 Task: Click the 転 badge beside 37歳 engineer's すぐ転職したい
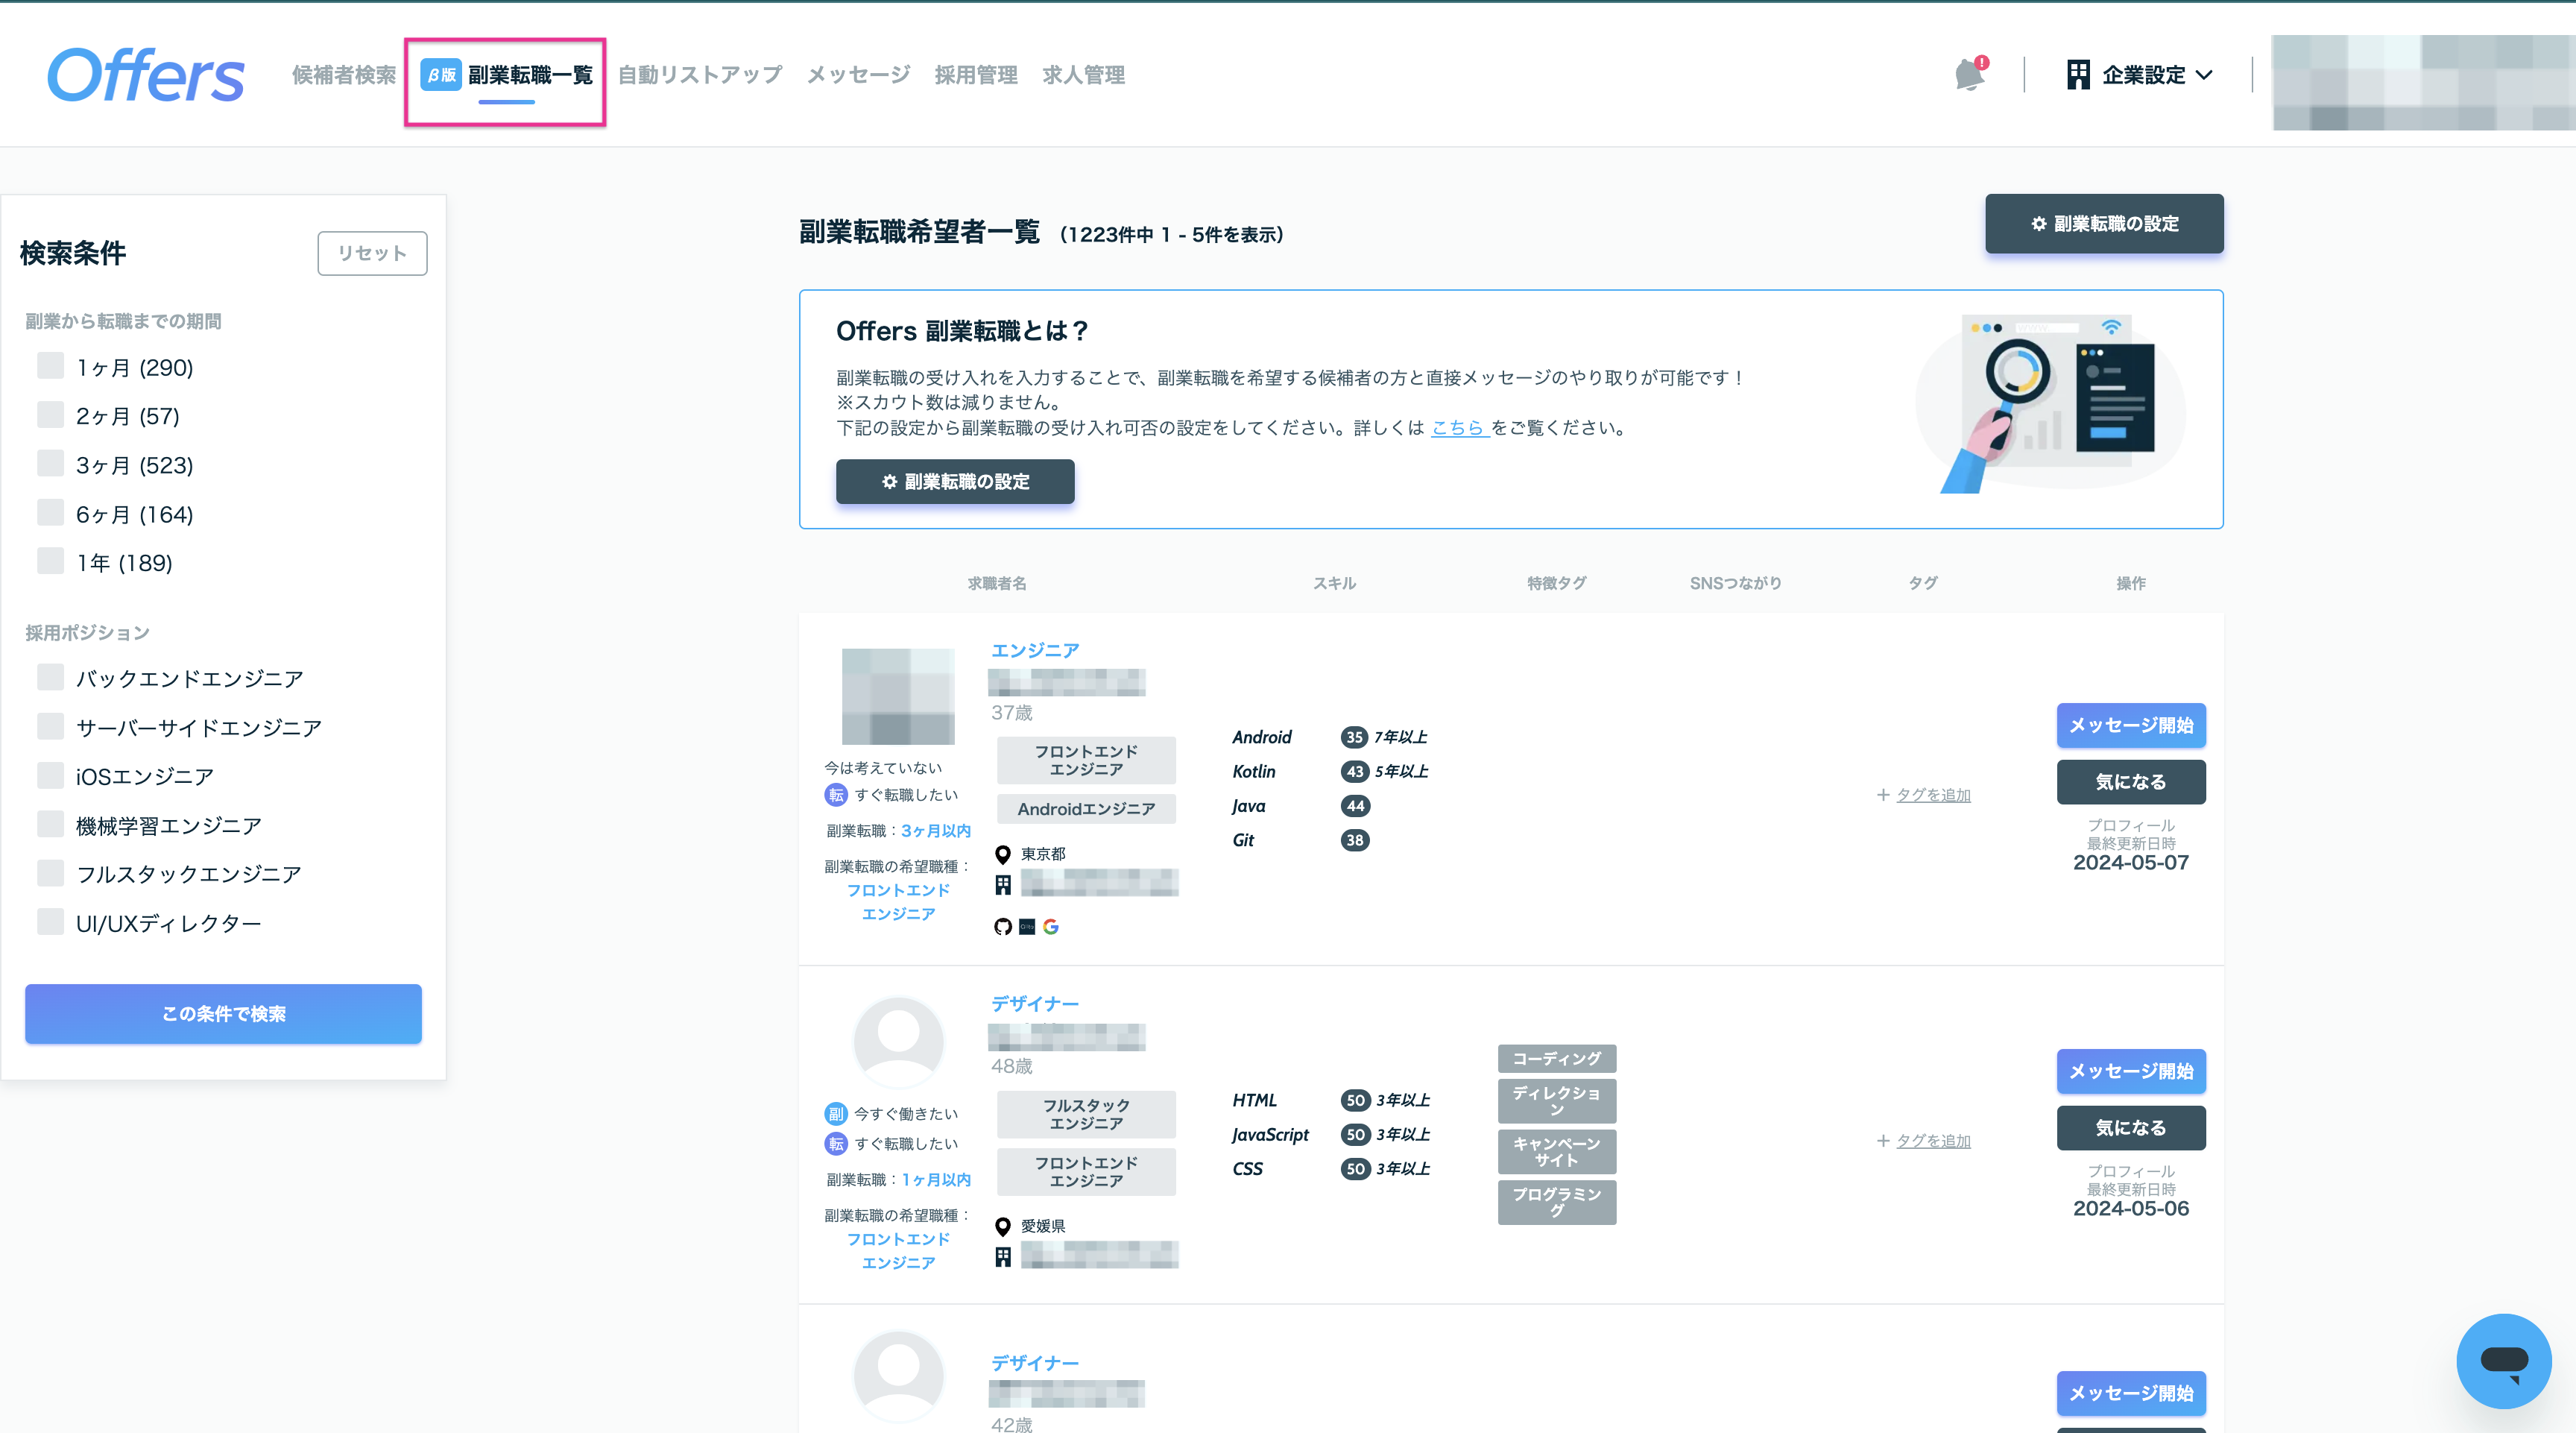tap(836, 795)
